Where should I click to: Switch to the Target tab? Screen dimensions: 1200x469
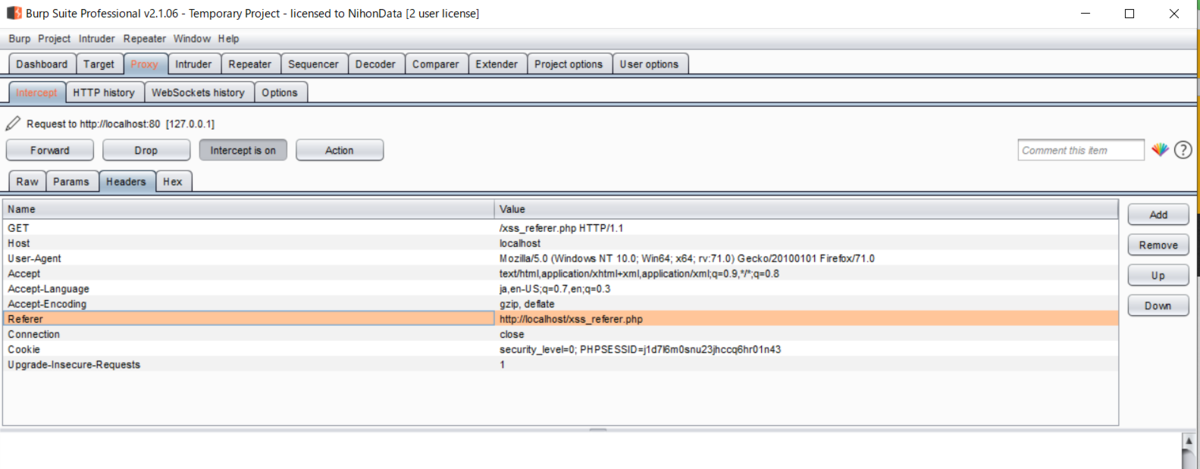pyautogui.click(x=99, y=64)
